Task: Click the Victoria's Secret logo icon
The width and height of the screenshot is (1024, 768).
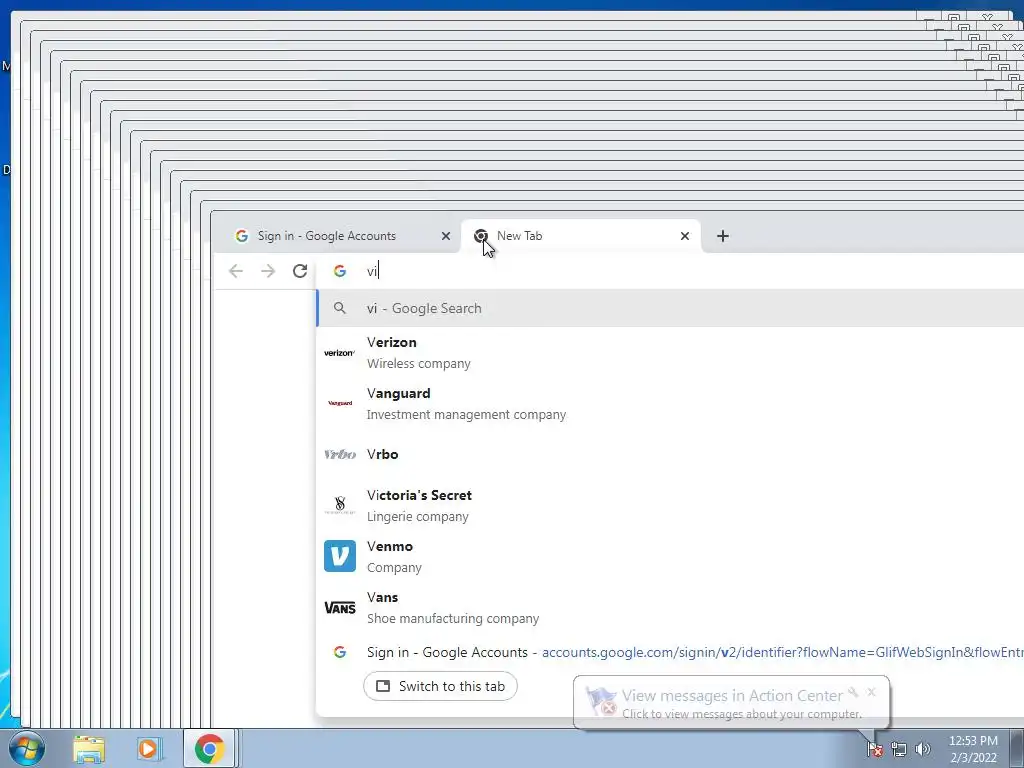Action: tap(340, 505)
